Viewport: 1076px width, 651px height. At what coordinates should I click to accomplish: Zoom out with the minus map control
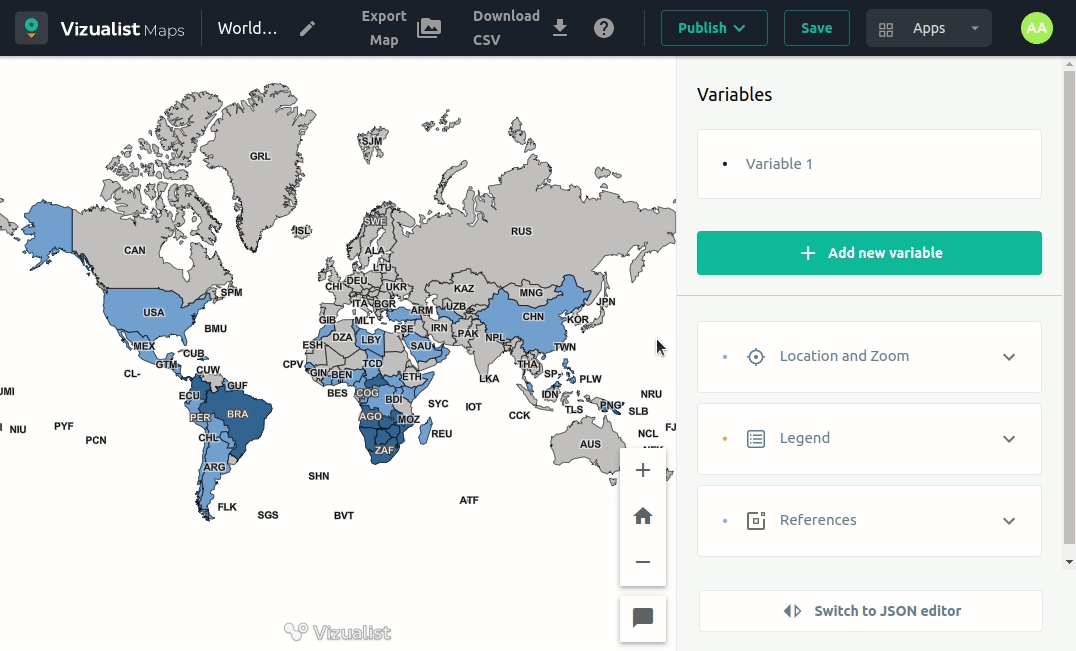tap(643, 562)
